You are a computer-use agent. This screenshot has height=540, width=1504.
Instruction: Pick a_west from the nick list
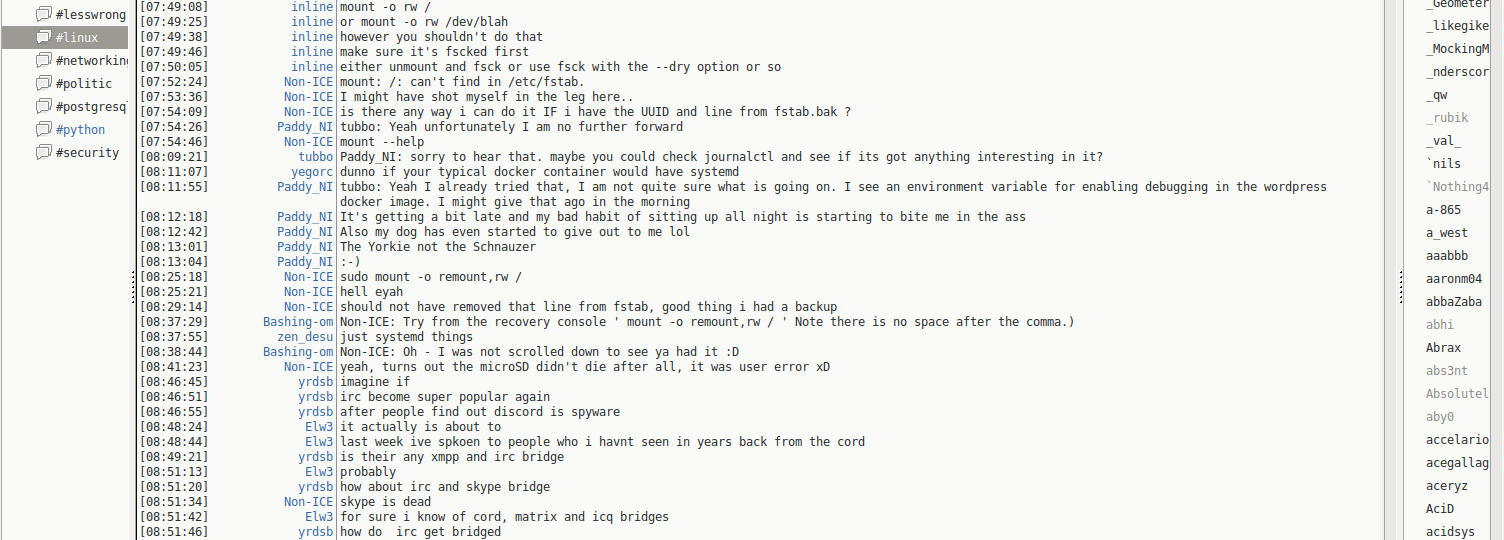[1447, 233]
